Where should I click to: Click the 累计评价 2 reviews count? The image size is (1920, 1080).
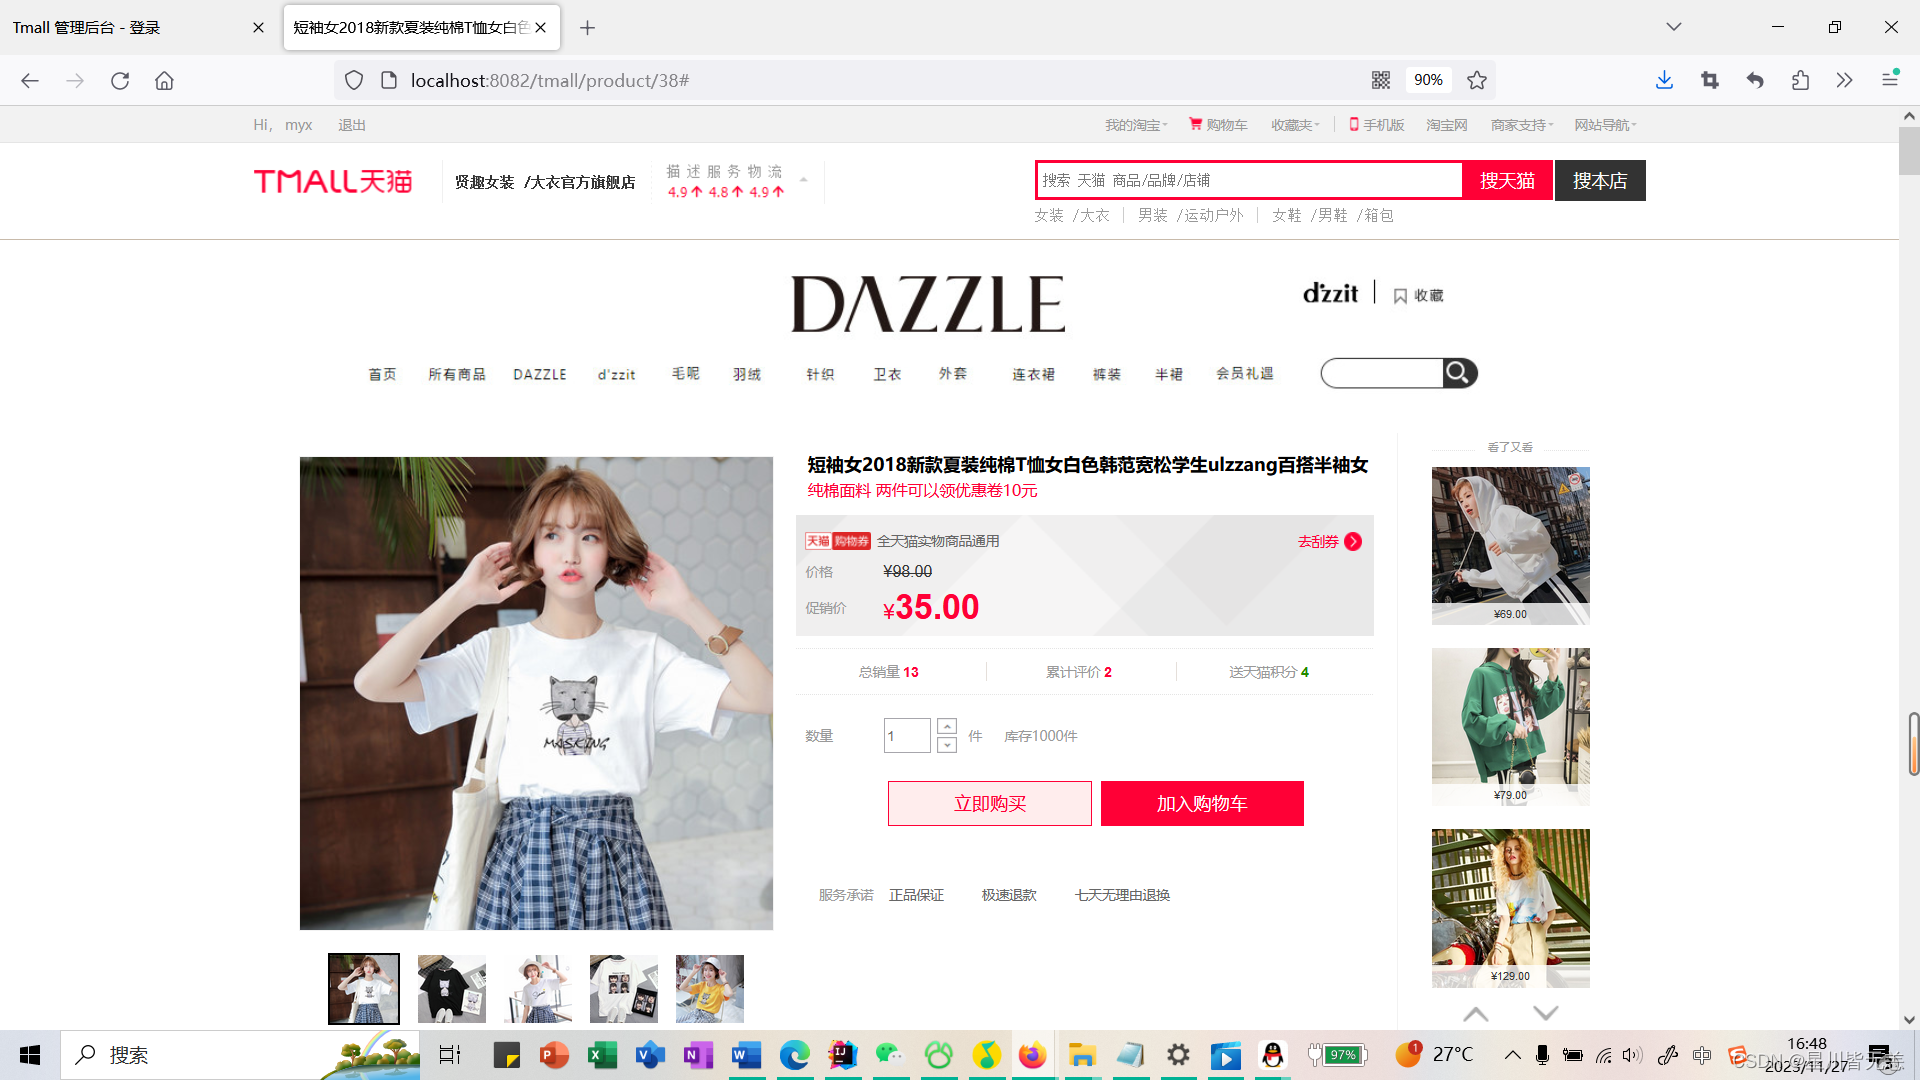coord(1079,672)
